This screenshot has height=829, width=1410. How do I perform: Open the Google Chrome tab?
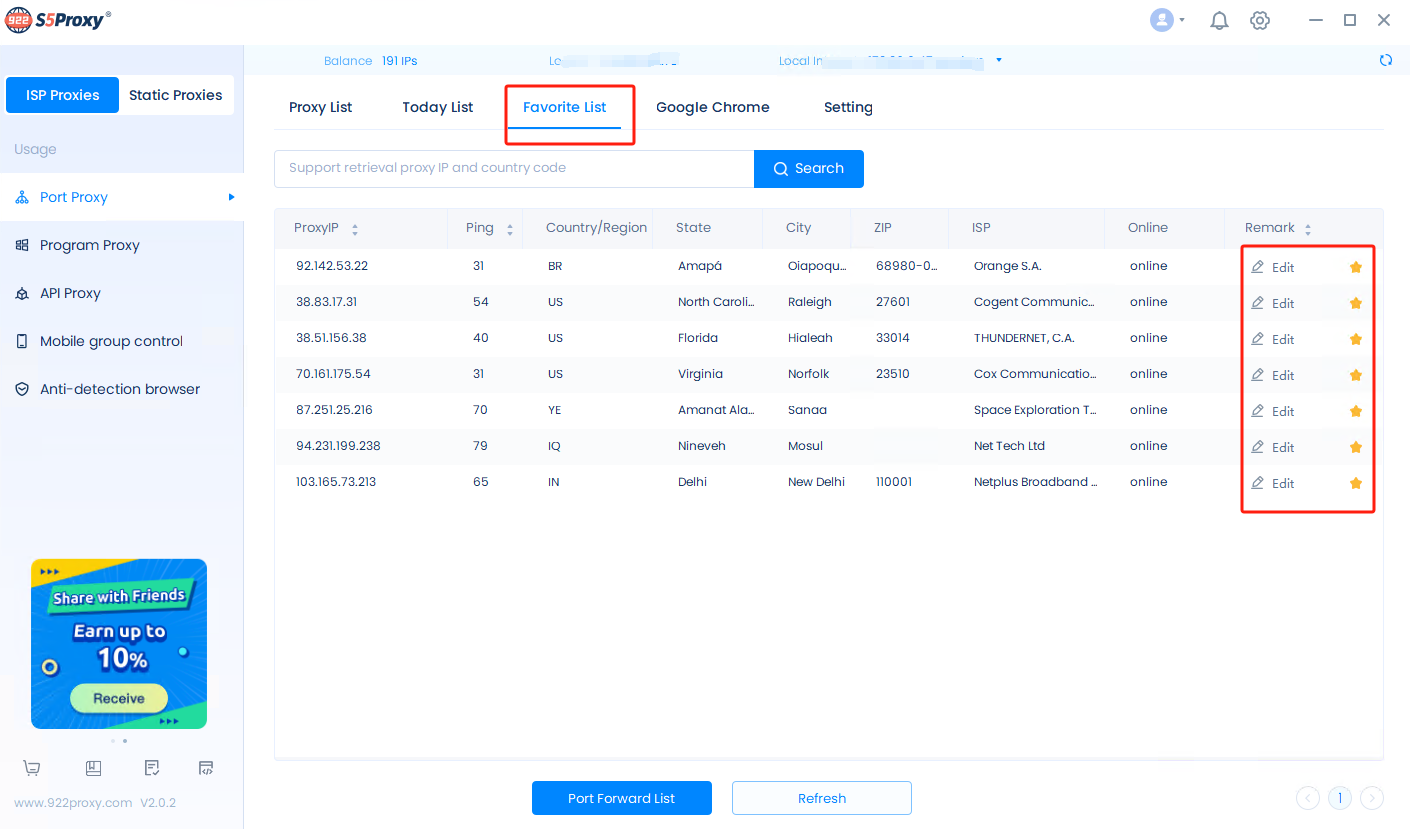pos(713,107)
